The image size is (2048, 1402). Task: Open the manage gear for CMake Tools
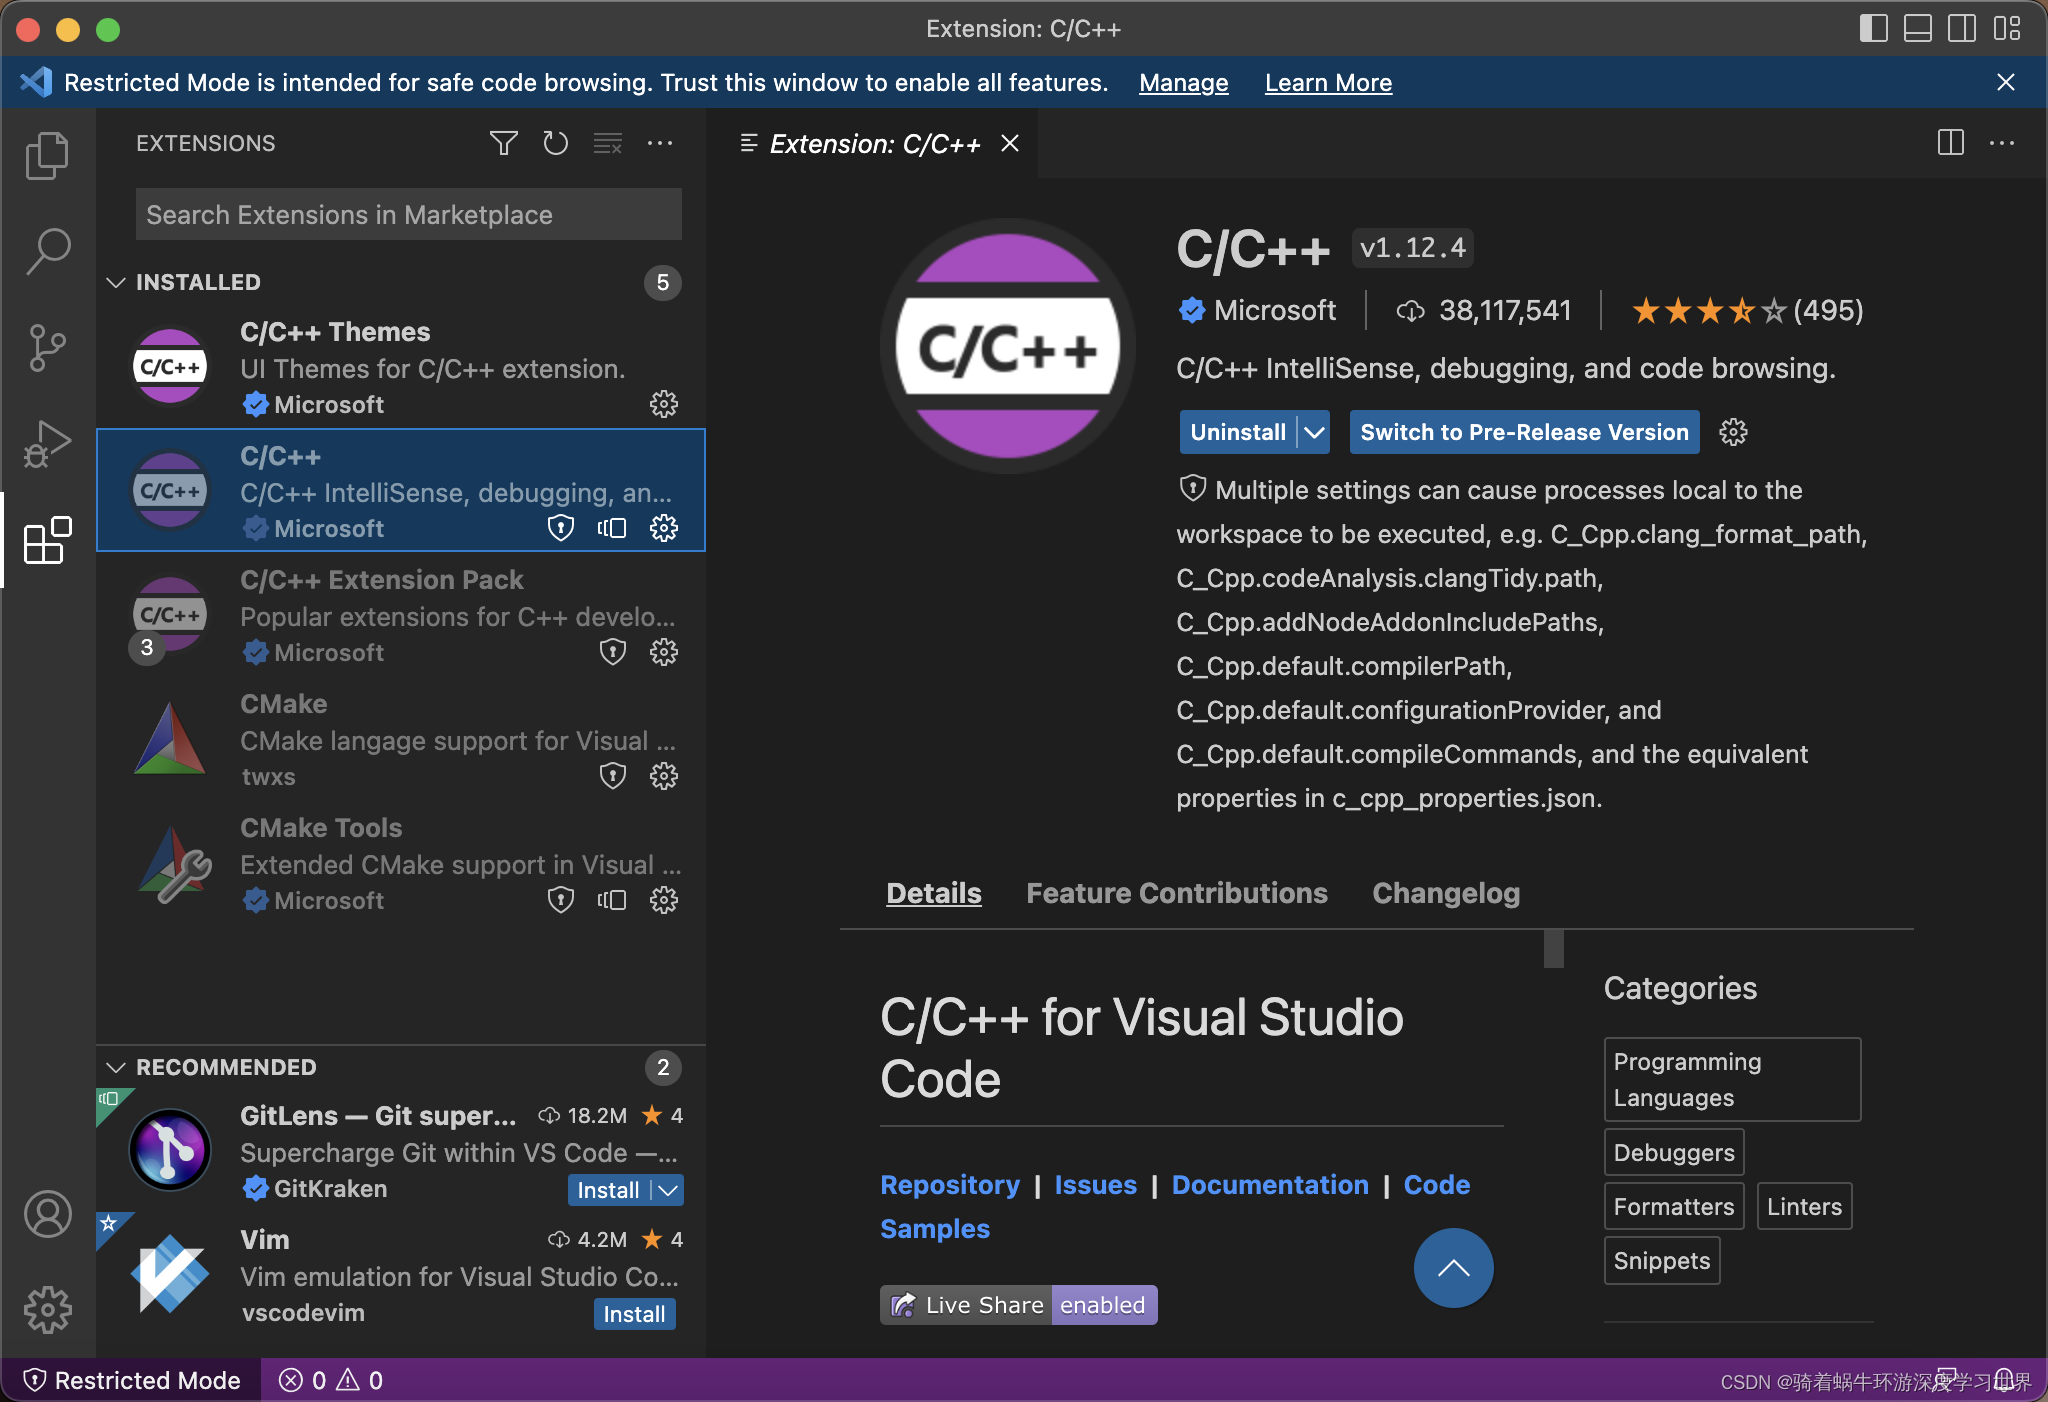[663, 900]
